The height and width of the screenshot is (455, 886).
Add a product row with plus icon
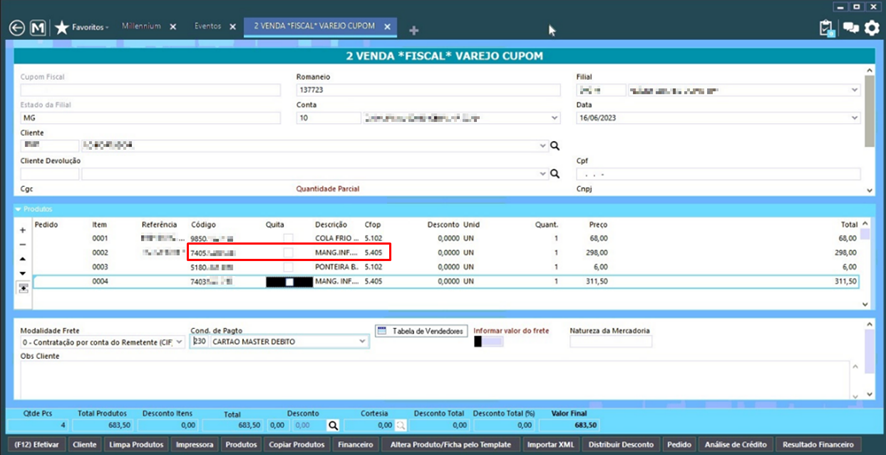click(x=23, y=230)
